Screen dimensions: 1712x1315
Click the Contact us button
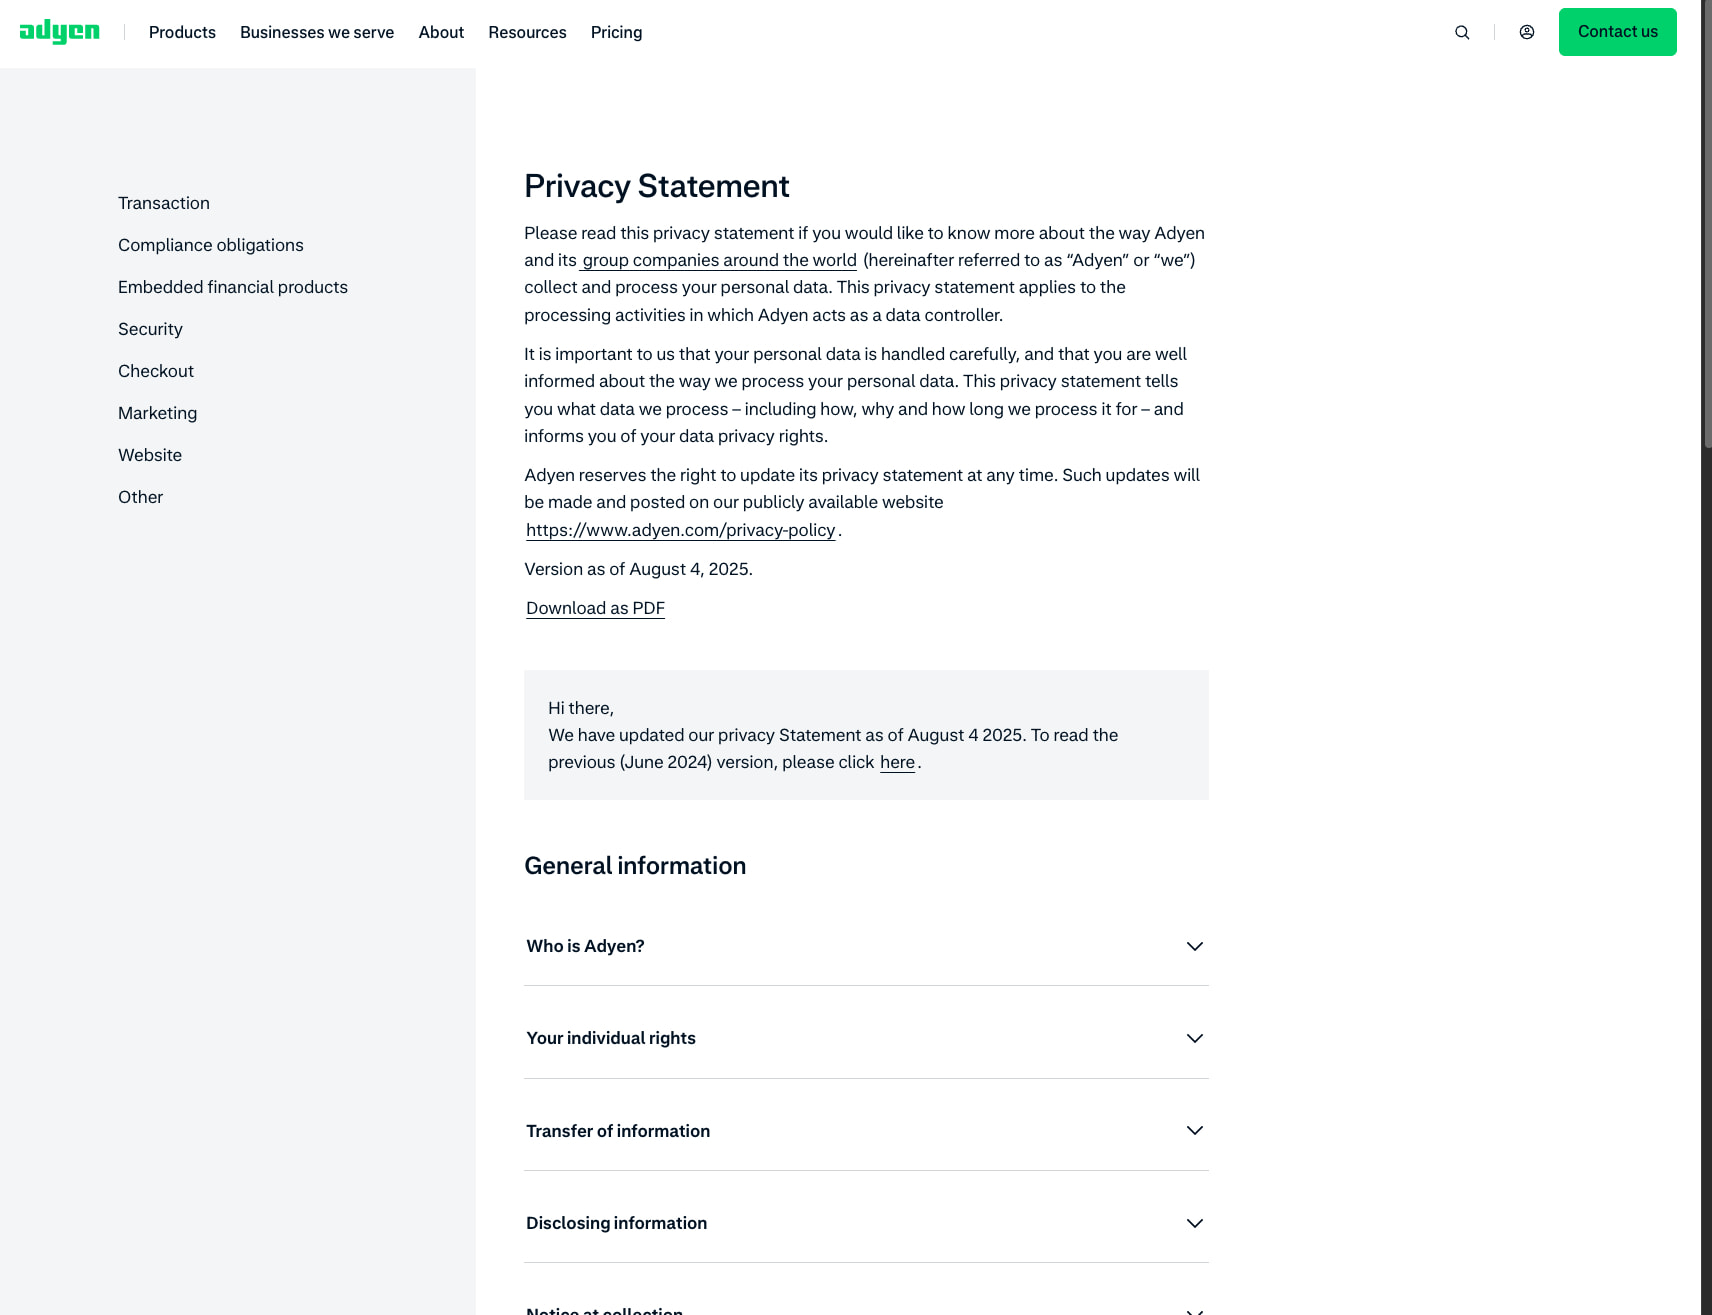pos(1618,32)
